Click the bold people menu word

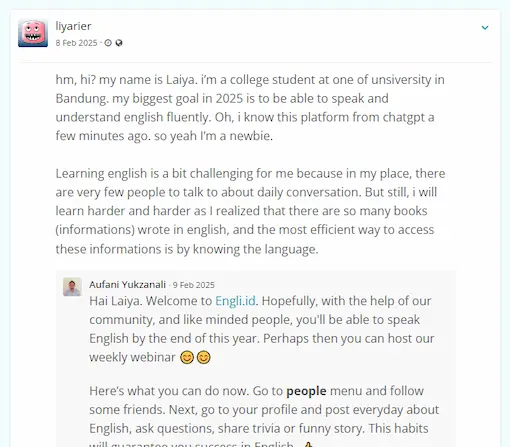(x=306, y=391)
